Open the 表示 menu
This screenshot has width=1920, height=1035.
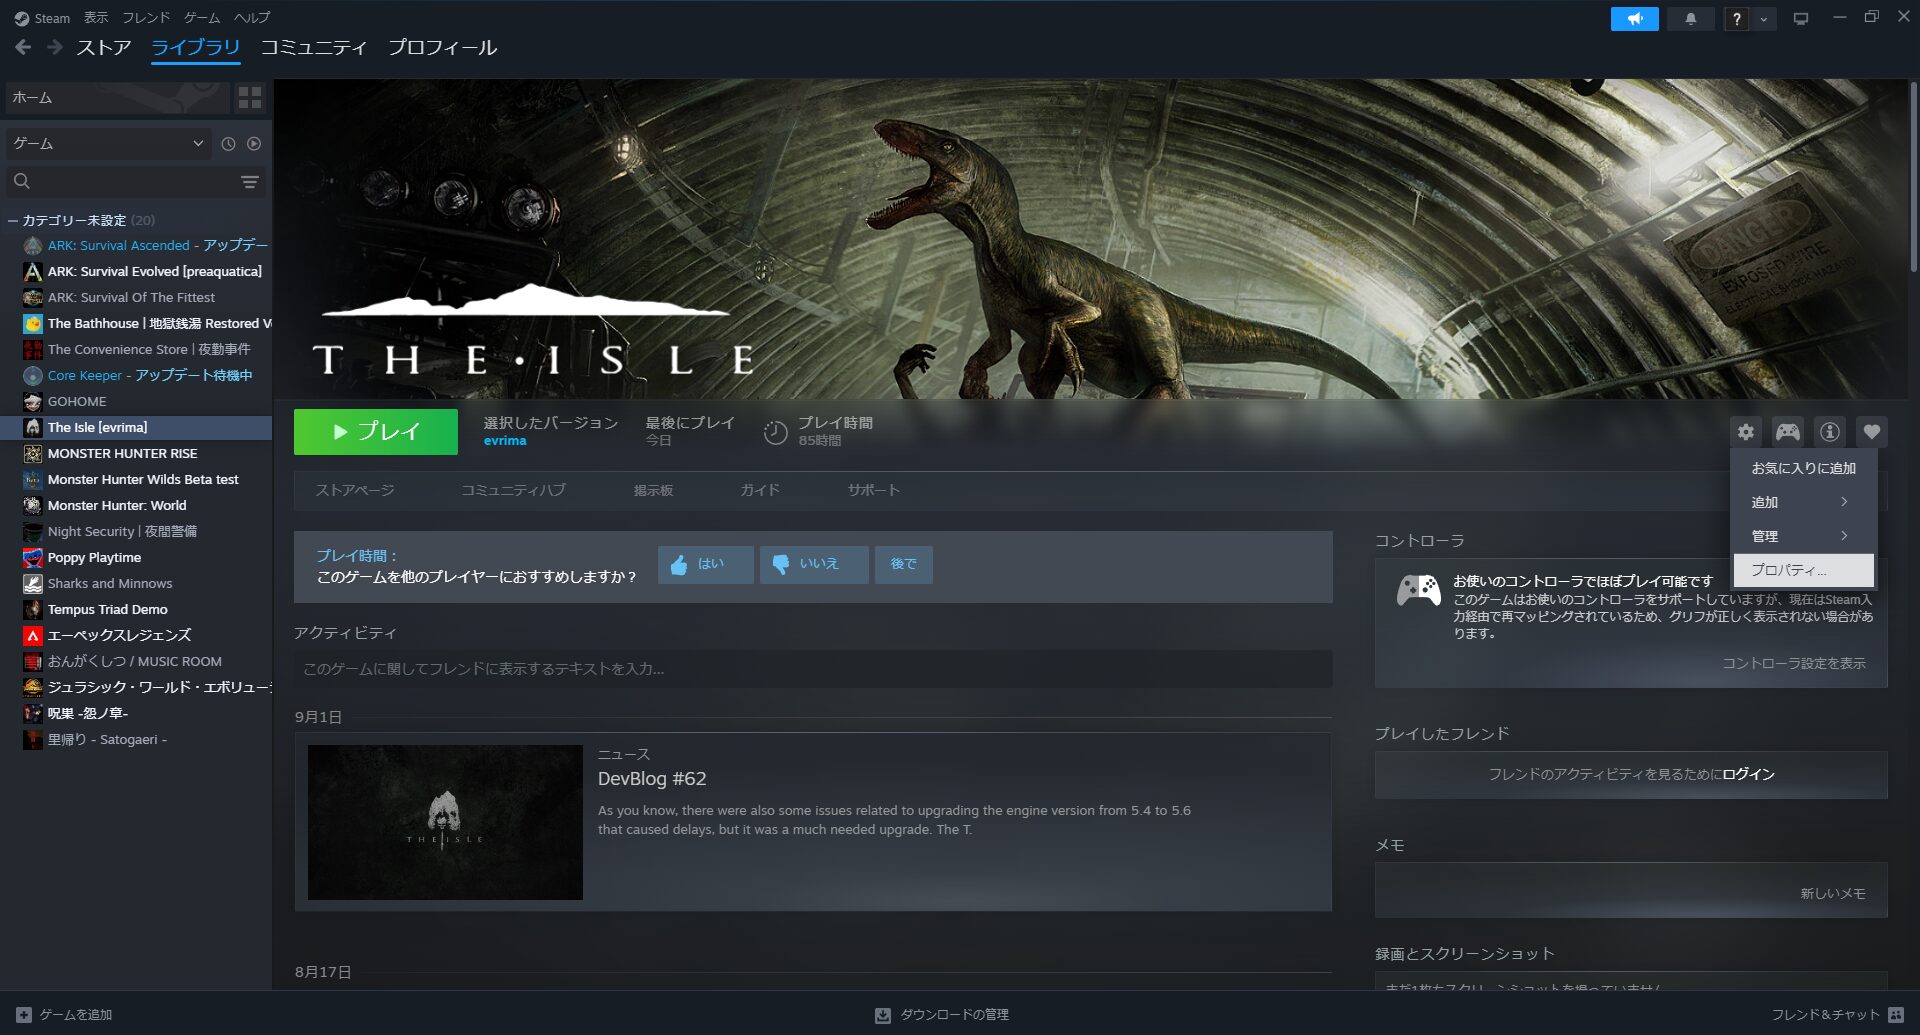coord(96,18)
